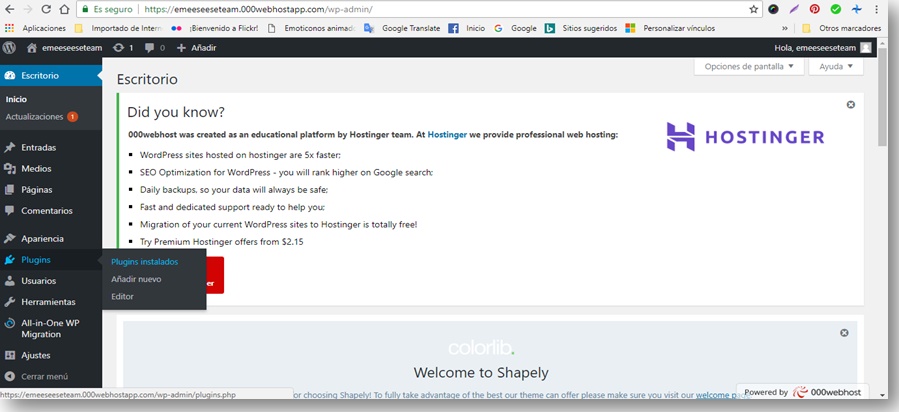Follow the Hostinger link in notice text
This screenshot has height=412, width=899.
(x=447, y=135)
